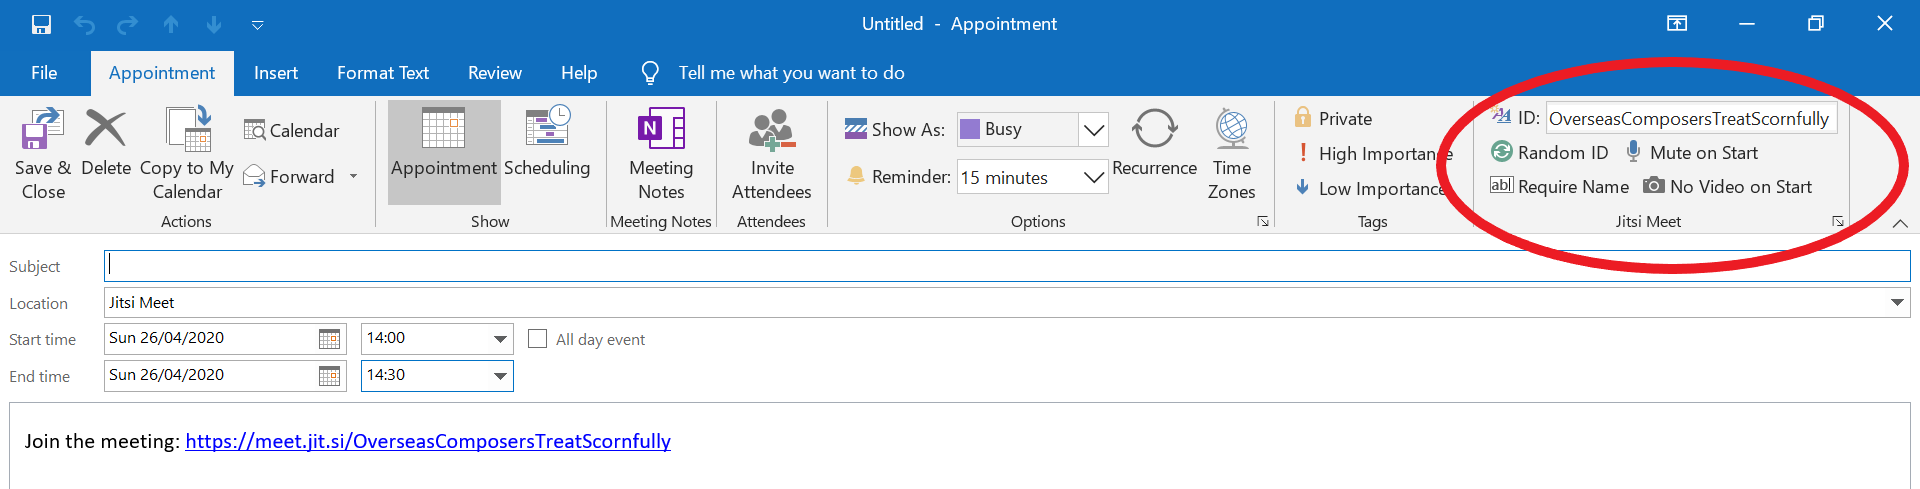The image size is (1920, 489).
Task: Toggle Require Name option
Action: pyautogui.click(x=1559, y=186)
